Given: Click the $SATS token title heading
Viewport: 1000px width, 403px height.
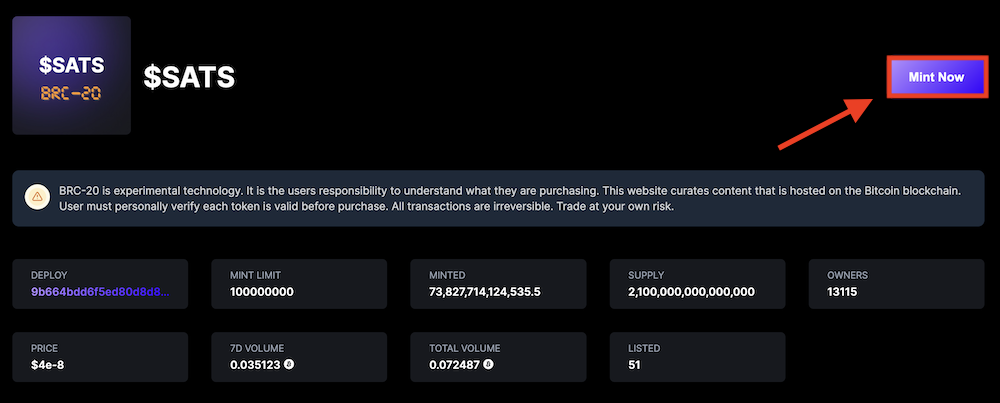Looking at the screenshot, I should coord(189,77).
